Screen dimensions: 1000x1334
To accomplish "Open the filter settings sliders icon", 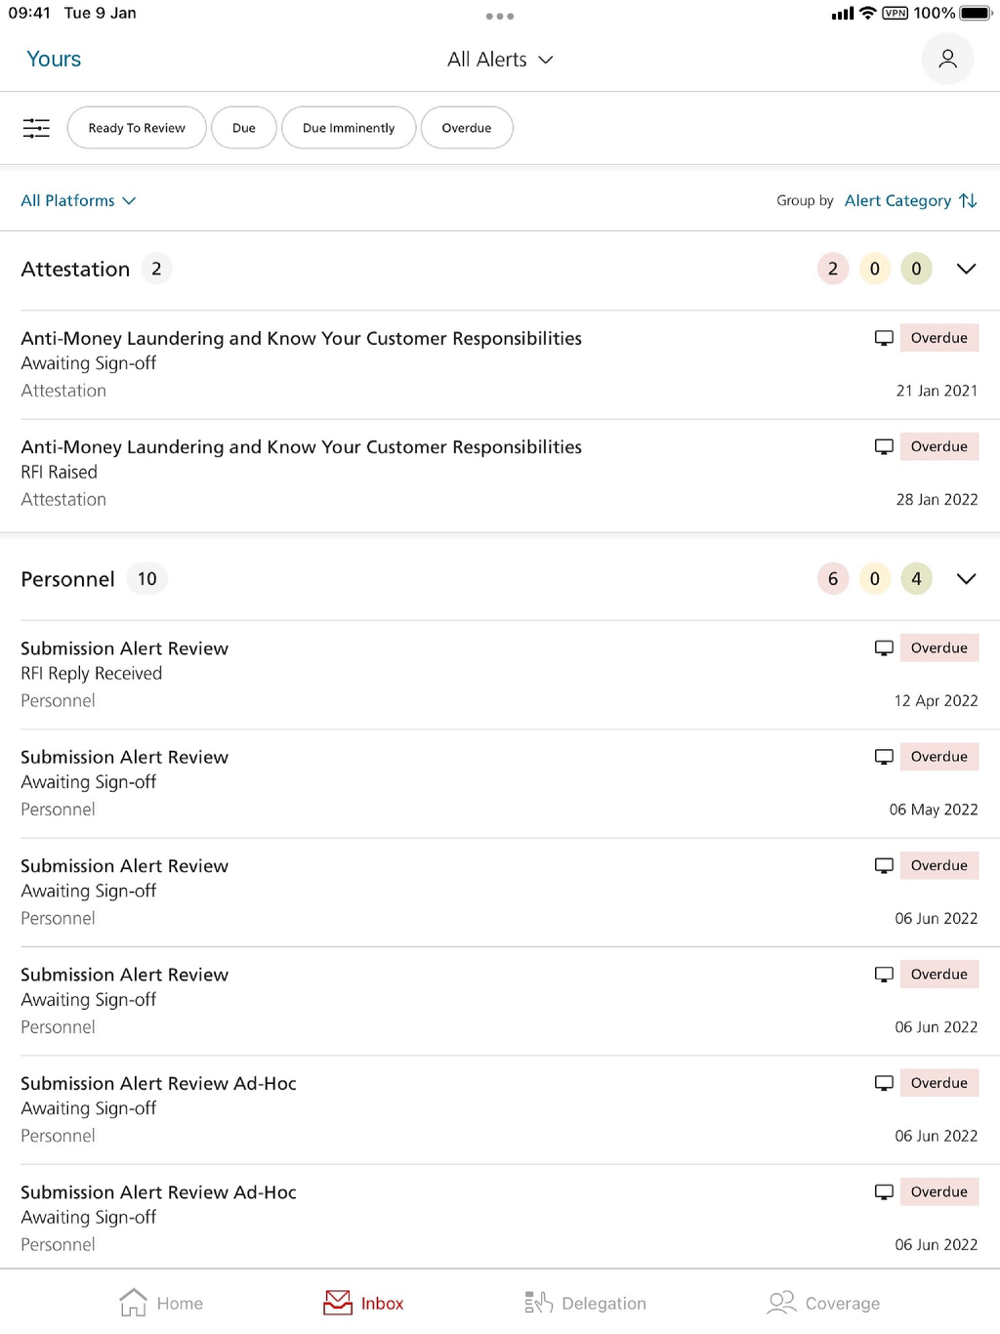I will (36, 128).
